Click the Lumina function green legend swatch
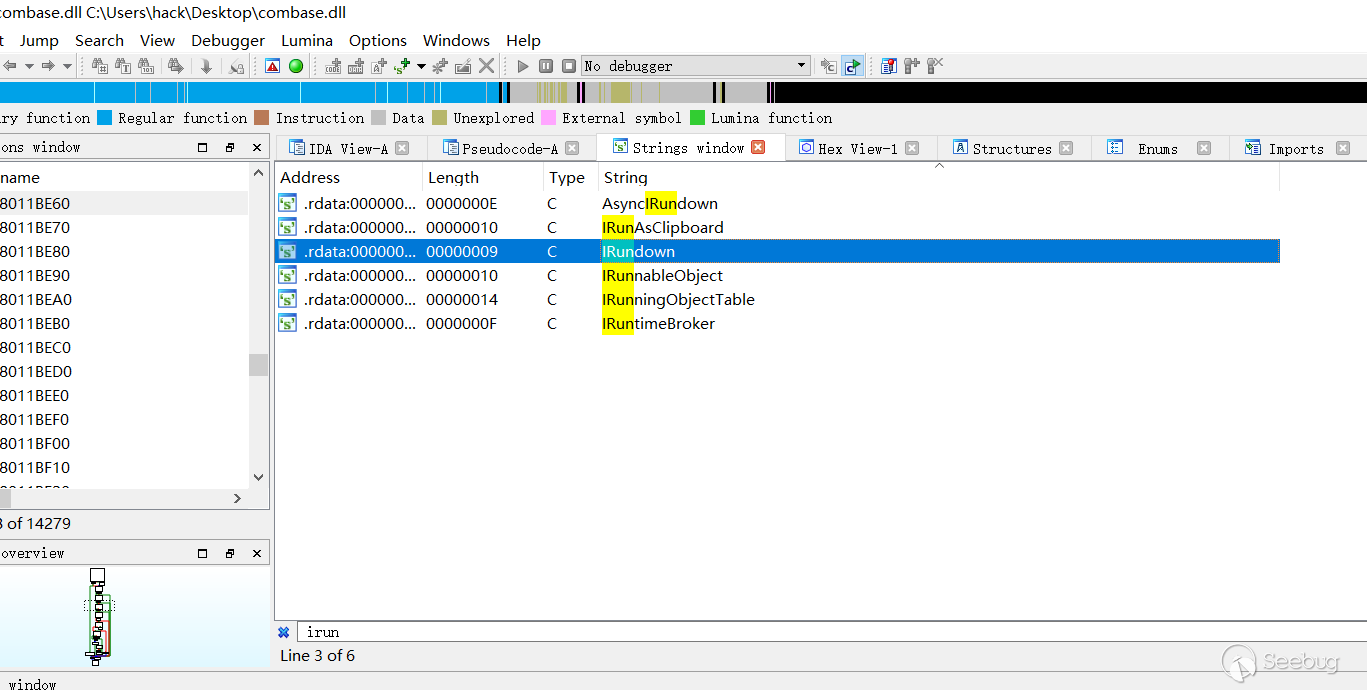Screen dimensions: 1367x690 (697, 118)
